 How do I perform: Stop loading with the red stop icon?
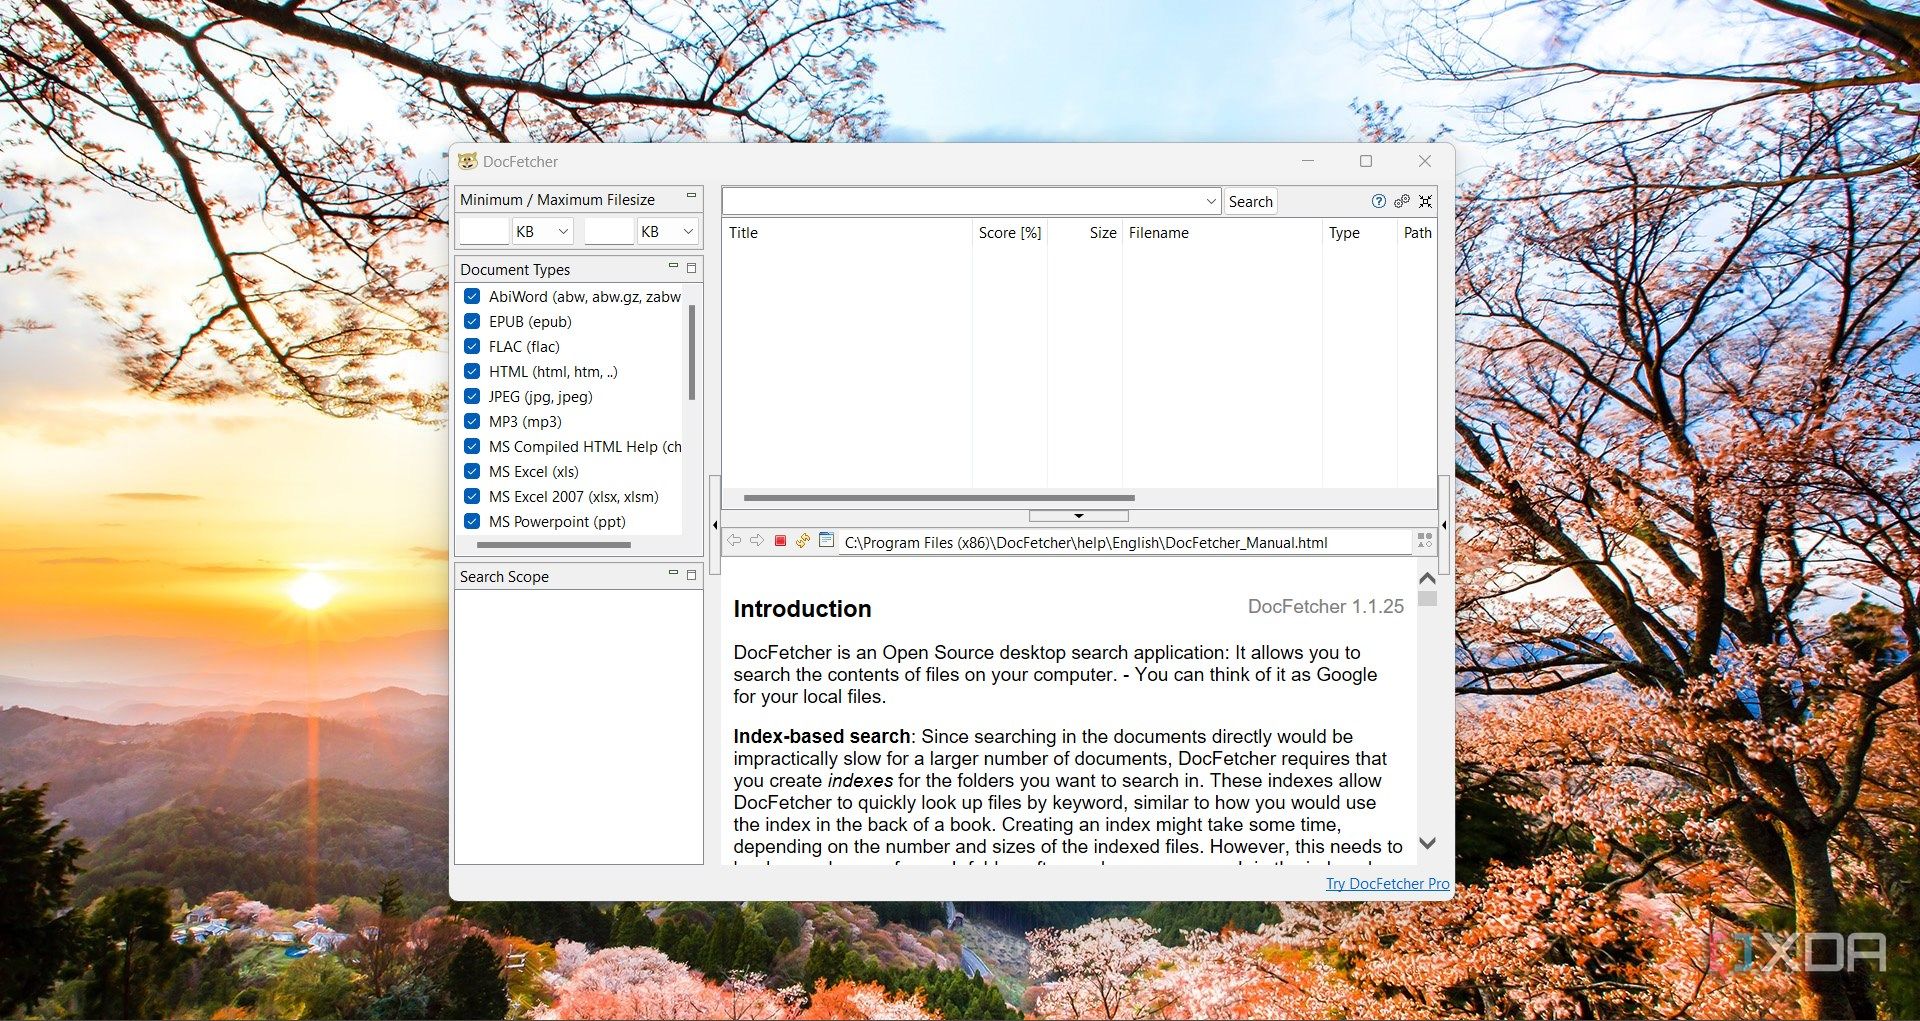[x=780, y=541]
